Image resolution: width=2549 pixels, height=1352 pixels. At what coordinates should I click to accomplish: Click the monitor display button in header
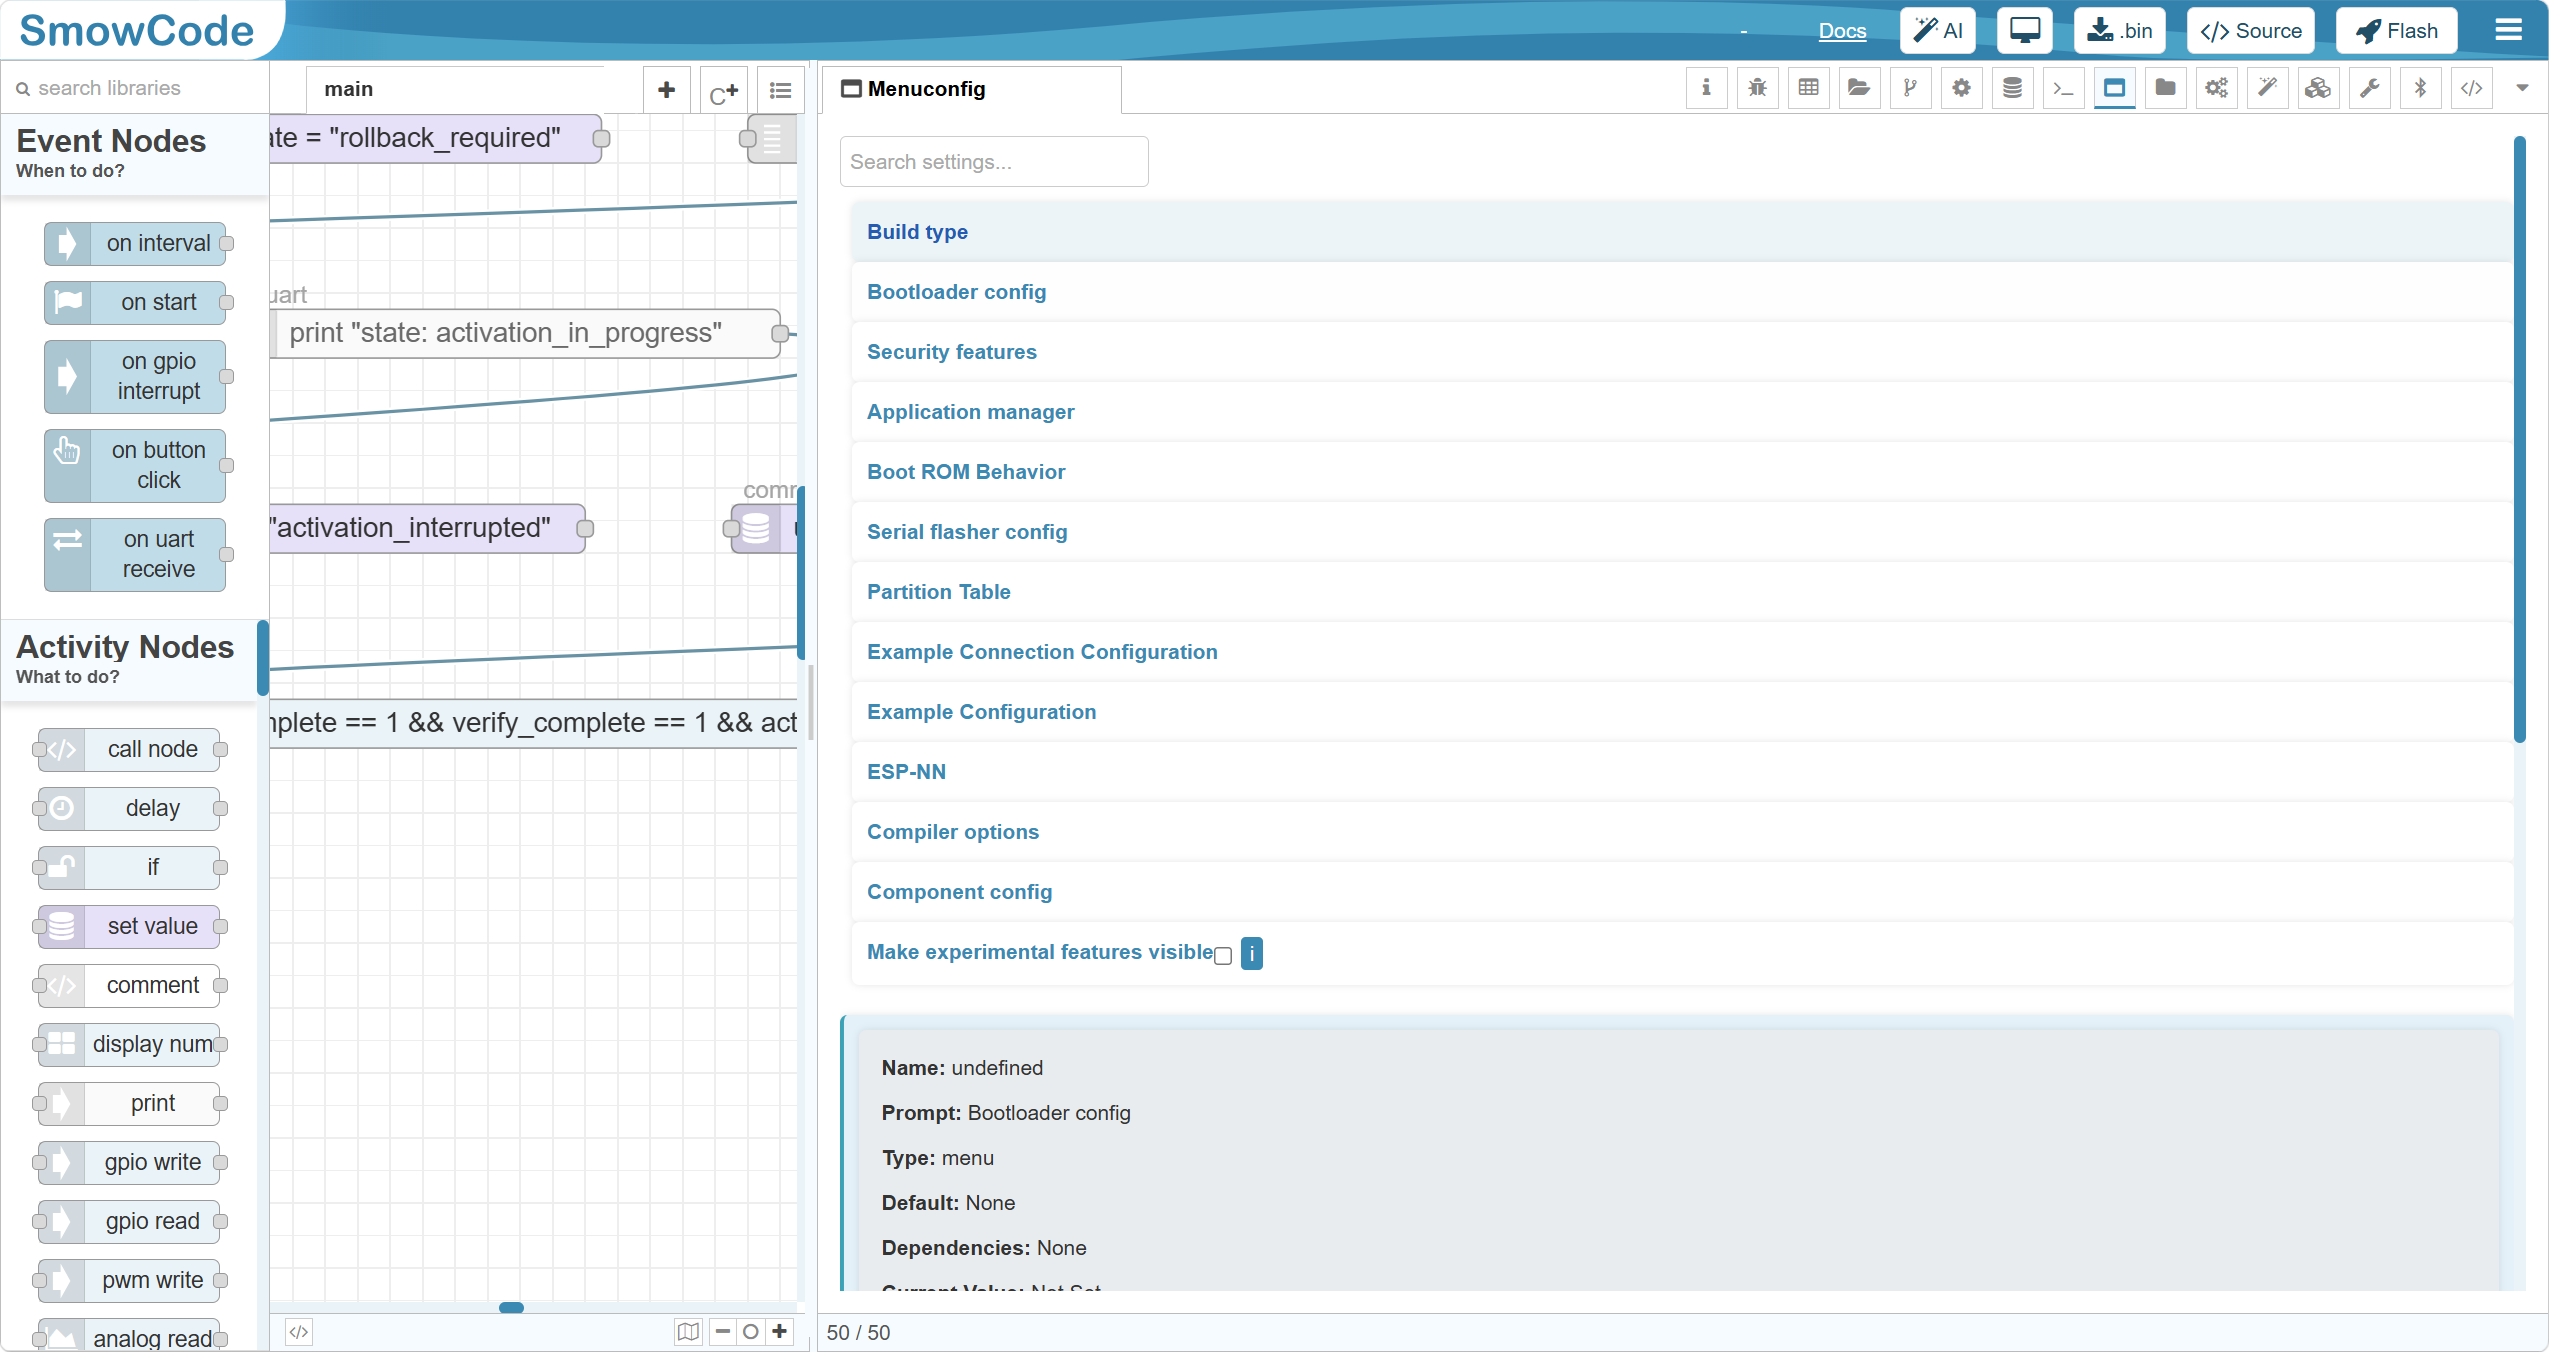pos(2024,30)
